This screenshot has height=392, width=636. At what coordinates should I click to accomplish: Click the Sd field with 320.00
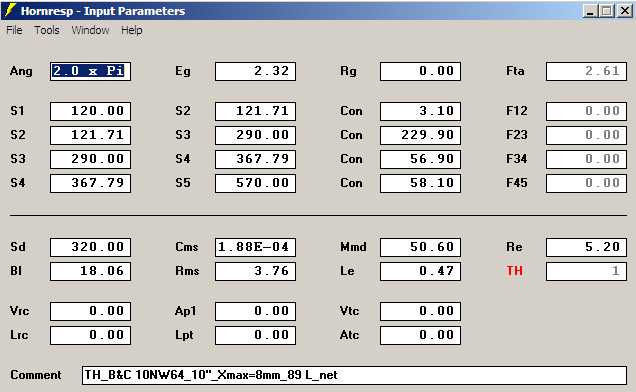click(90, 247)
